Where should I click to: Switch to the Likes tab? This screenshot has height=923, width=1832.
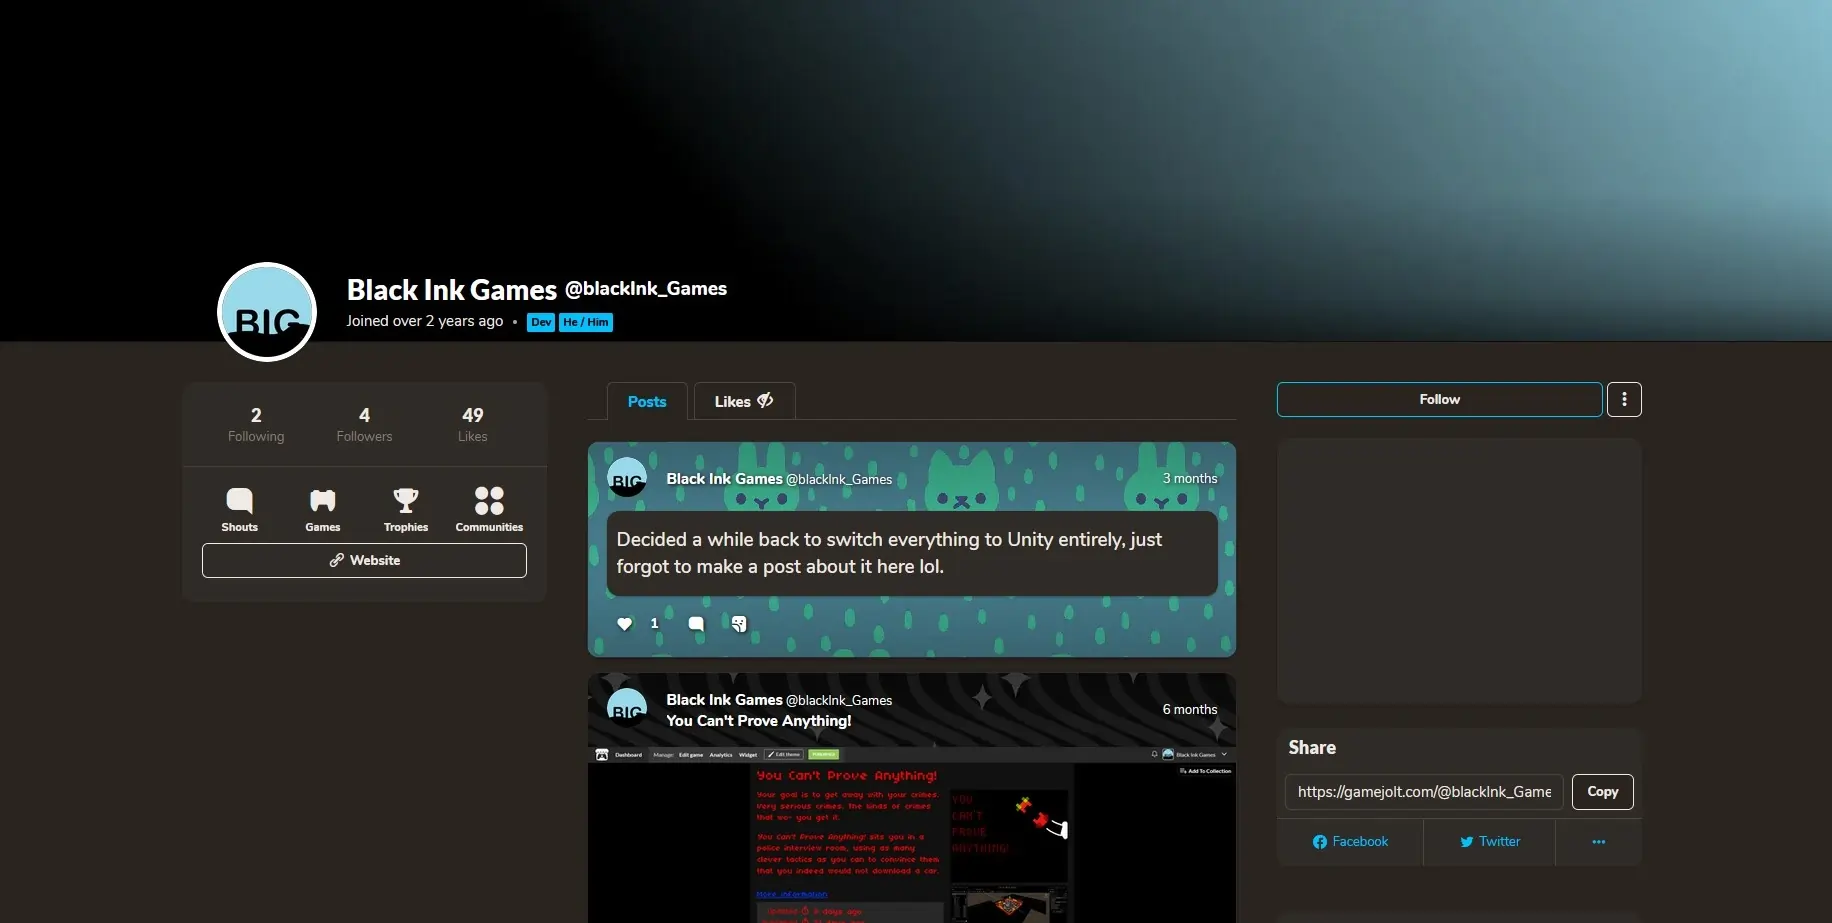pos(744,401)
